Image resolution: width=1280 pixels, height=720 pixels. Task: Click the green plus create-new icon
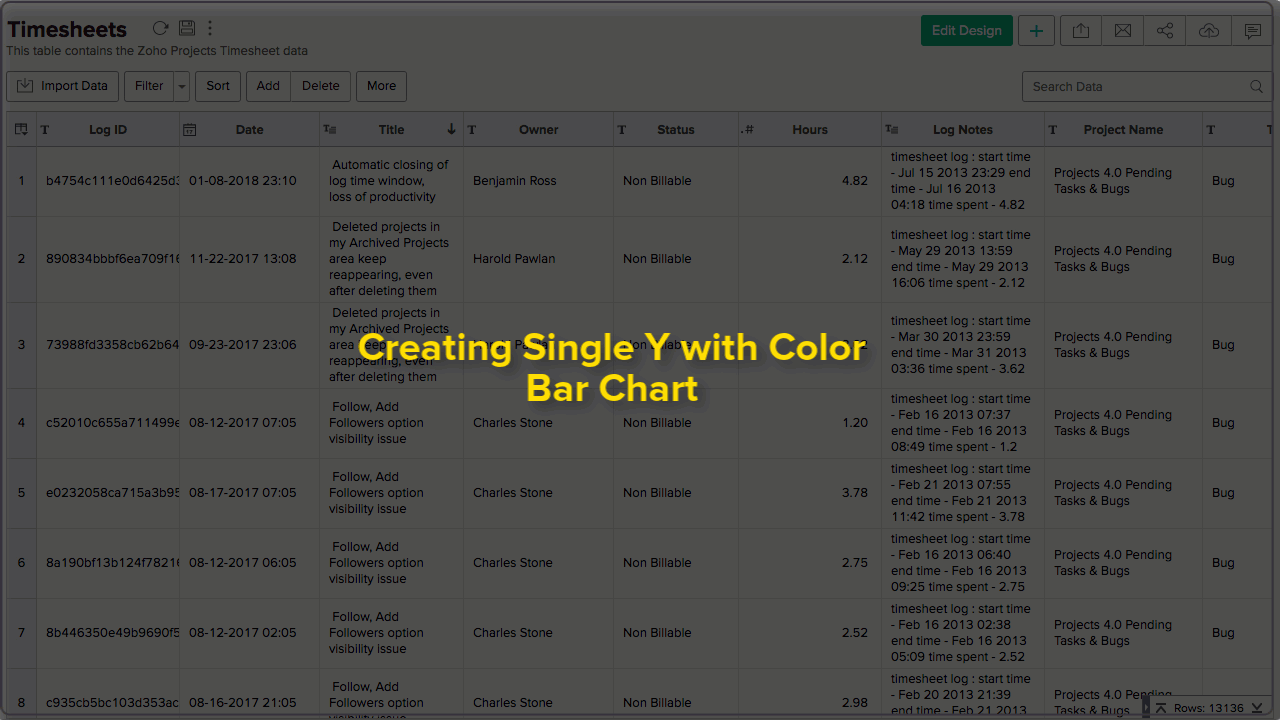click(1036, 31)
